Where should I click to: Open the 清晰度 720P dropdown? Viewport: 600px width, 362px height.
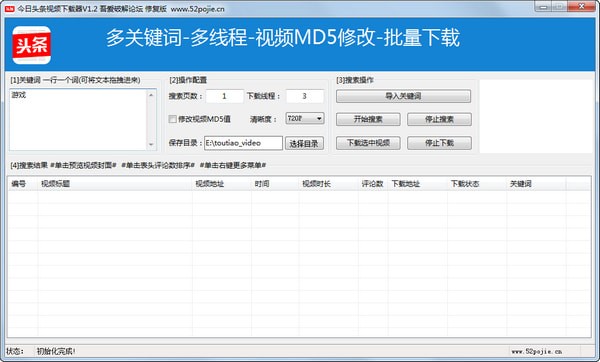tap(305, 119)
